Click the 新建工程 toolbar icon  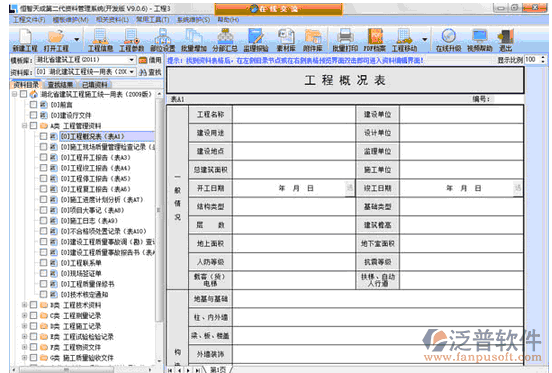tap(25, 40)
